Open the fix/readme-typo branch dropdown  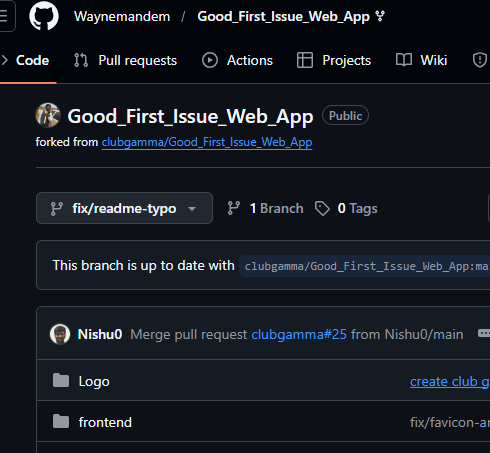124,208
